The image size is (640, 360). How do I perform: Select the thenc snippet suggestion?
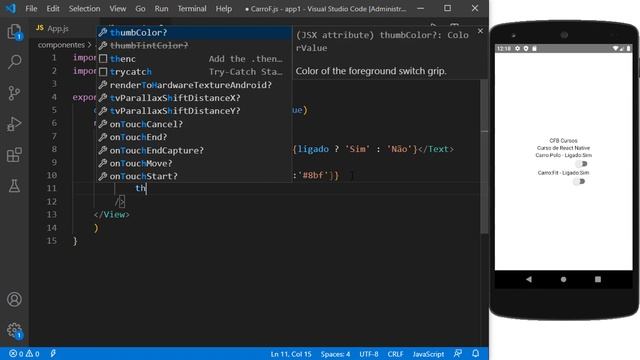194,59
